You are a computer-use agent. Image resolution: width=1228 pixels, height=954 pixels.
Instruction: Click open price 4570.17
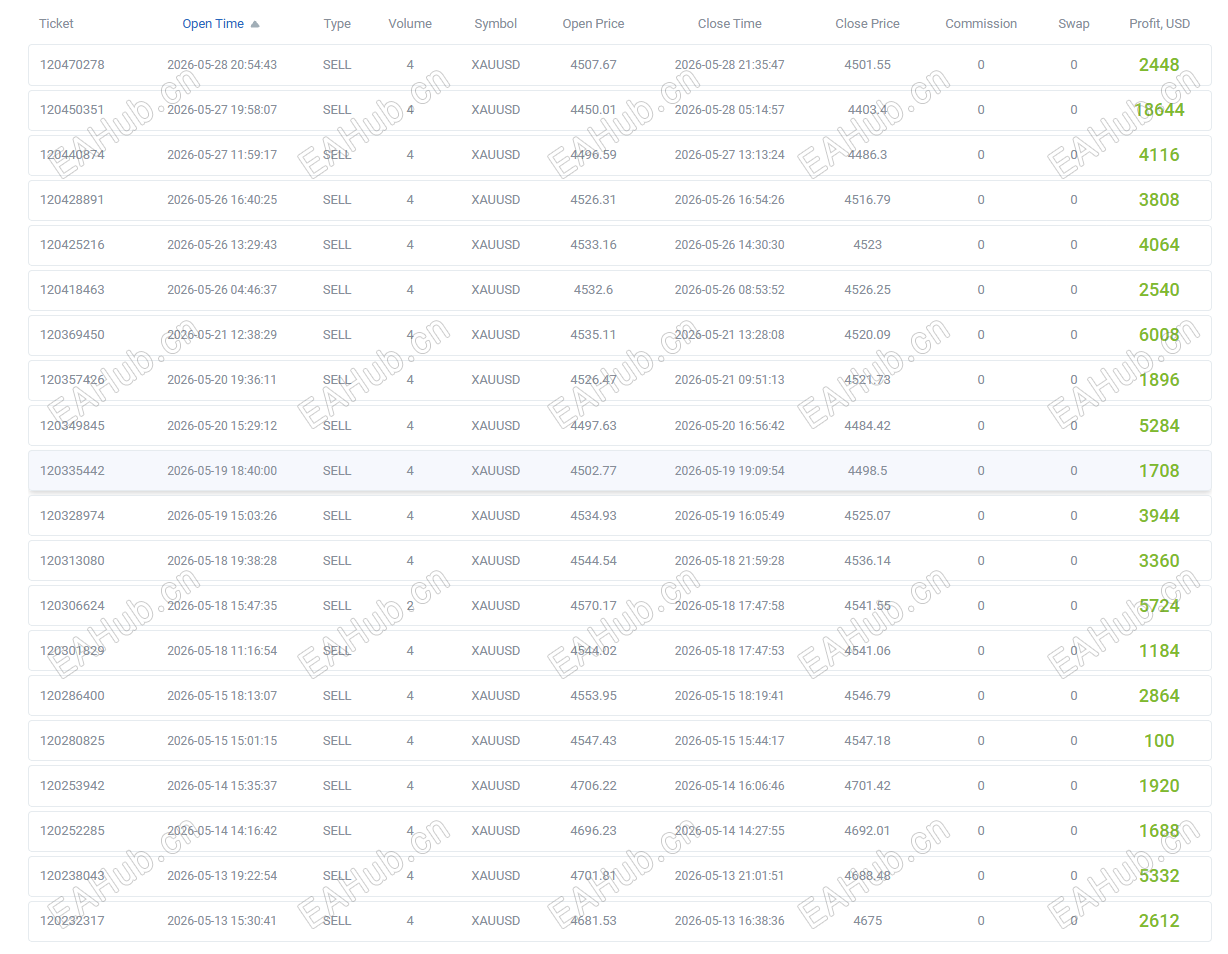[x=593, y=606]
